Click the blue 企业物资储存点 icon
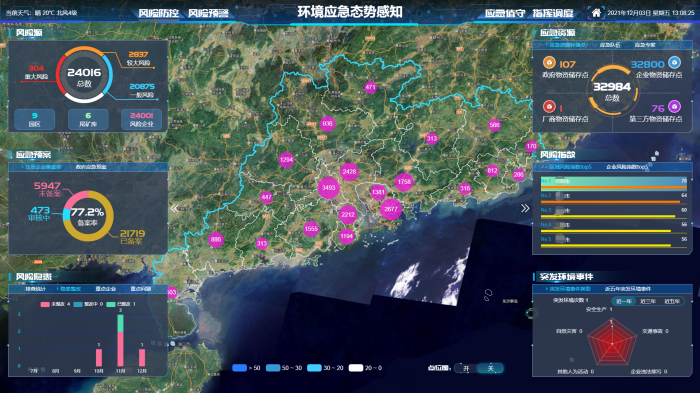The height and width of the screenshot is (393, 700). (674, 63)
